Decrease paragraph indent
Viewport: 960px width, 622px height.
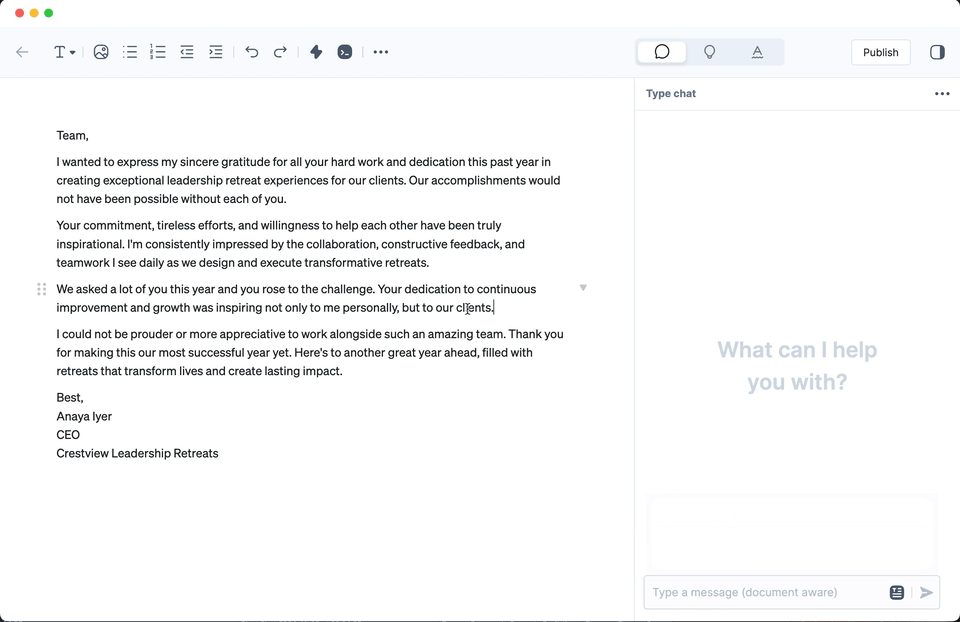click(187, 52)
